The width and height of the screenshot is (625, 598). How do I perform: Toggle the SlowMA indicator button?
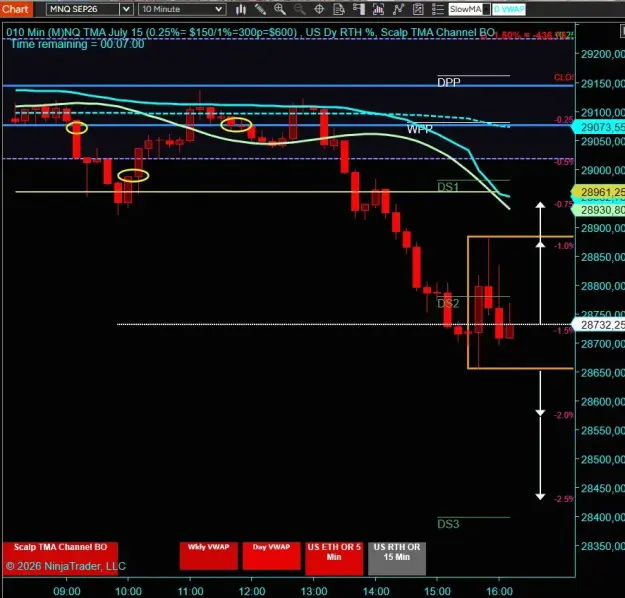(x=470, y=9)
